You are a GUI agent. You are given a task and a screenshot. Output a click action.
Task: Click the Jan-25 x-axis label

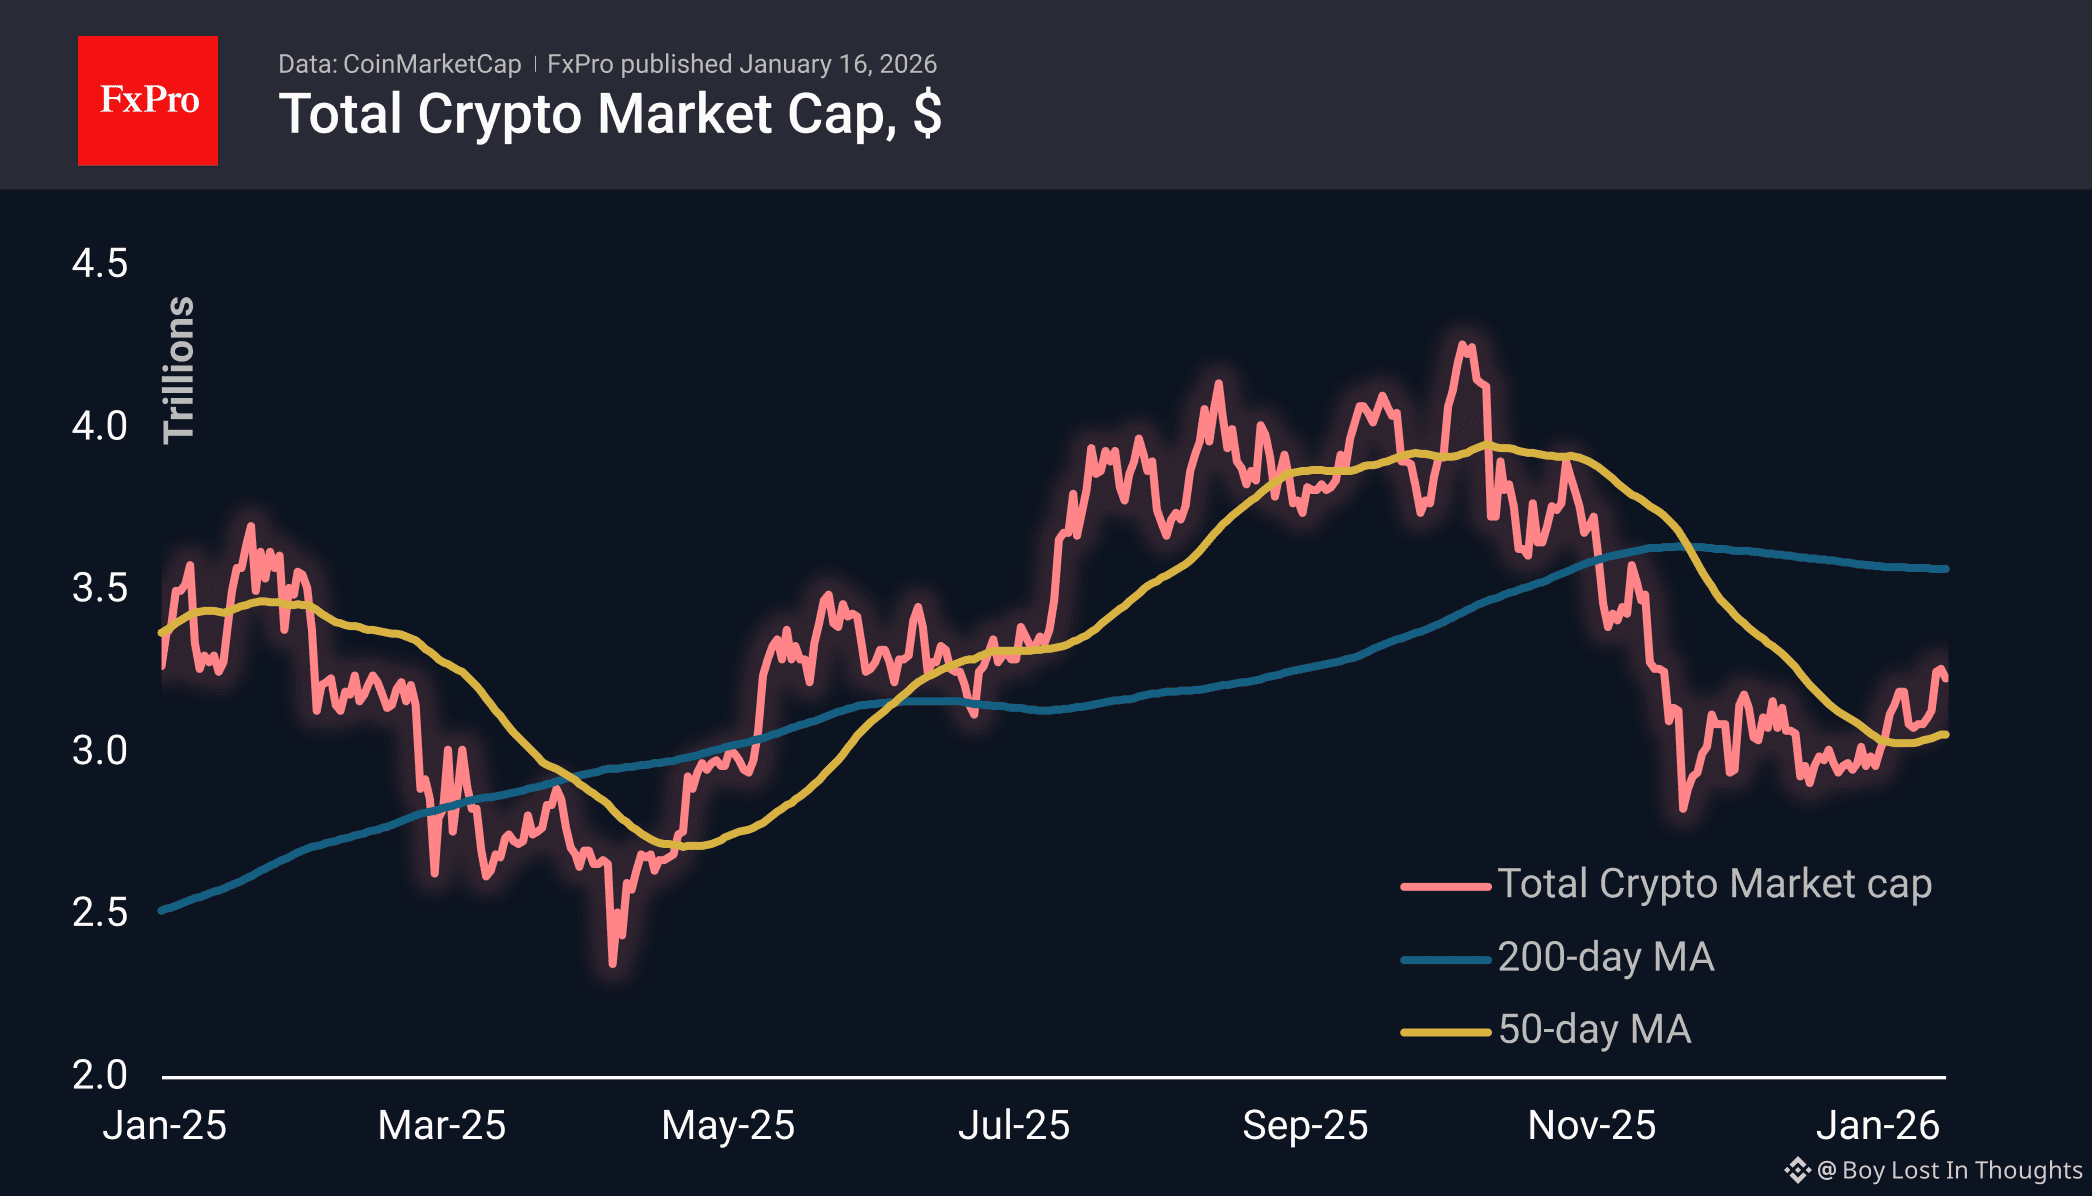pyautogui.click(x=165, y=1126)
